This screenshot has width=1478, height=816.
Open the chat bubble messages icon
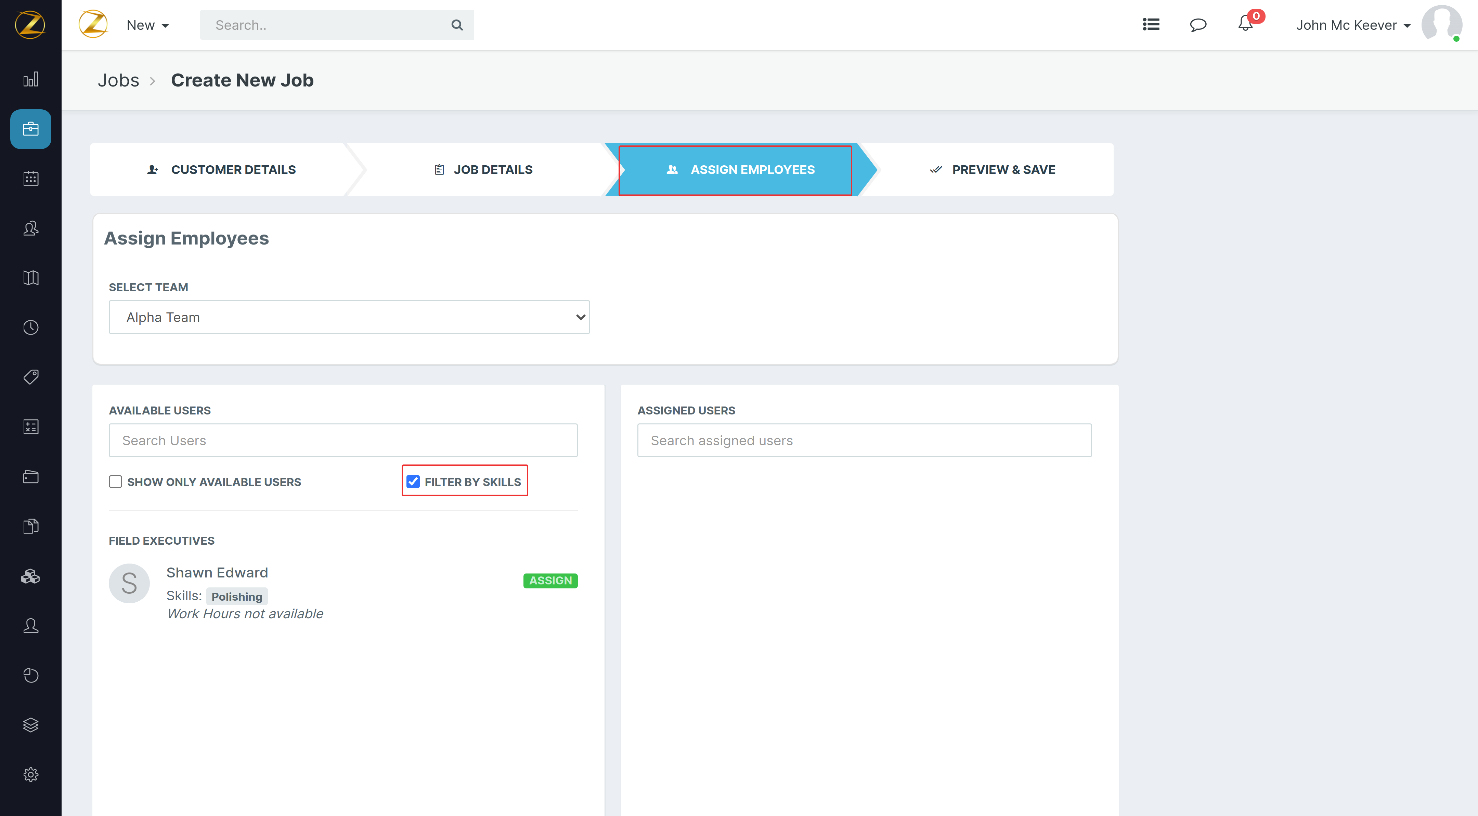pyautogui.click(x=1198, y=25)
